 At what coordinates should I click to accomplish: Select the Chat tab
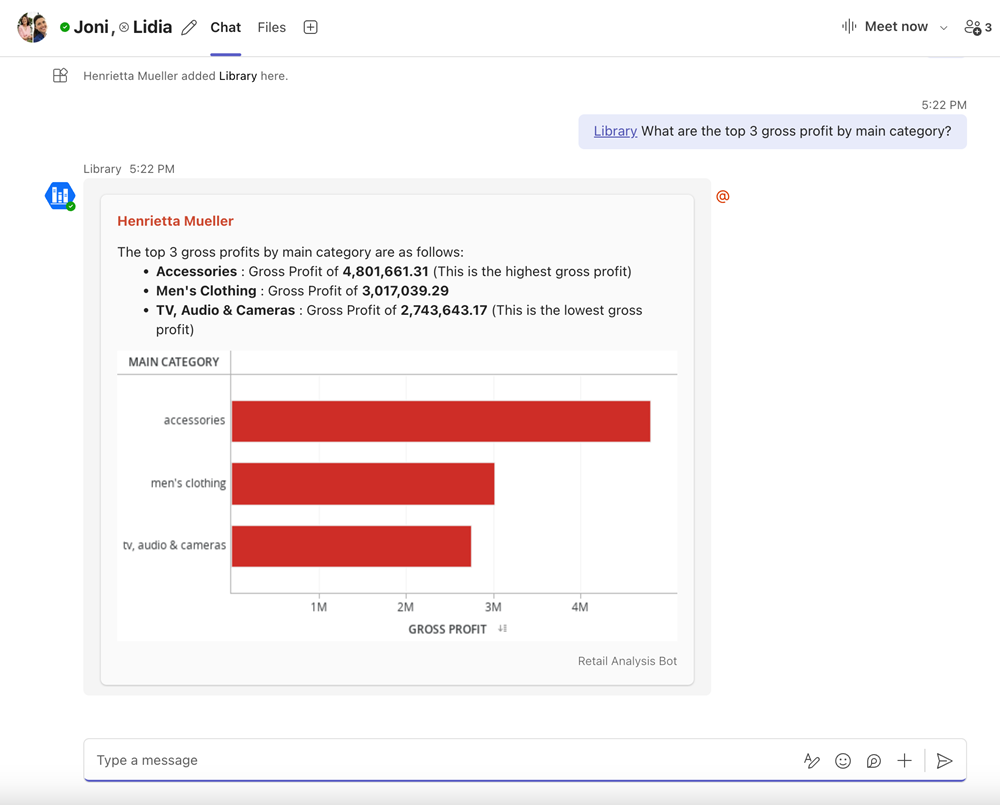pos(225,27)
